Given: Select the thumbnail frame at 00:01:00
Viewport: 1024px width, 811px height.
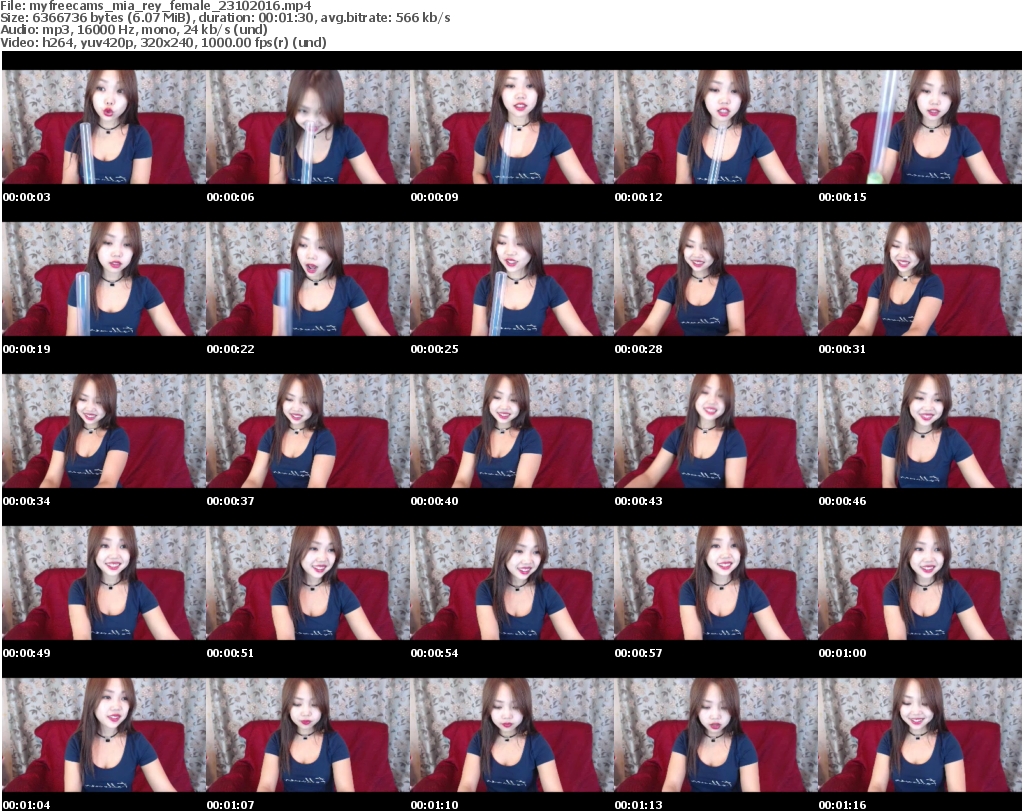Looking at the screenshot, I should [920, 583].
